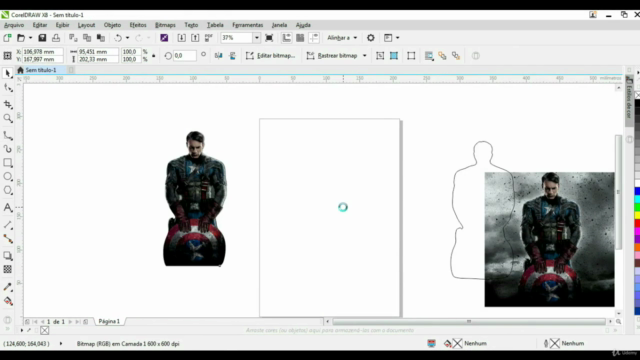
Task: Open the zoom level 37% dropdown arrow
Action: click(x=257, y=38)
